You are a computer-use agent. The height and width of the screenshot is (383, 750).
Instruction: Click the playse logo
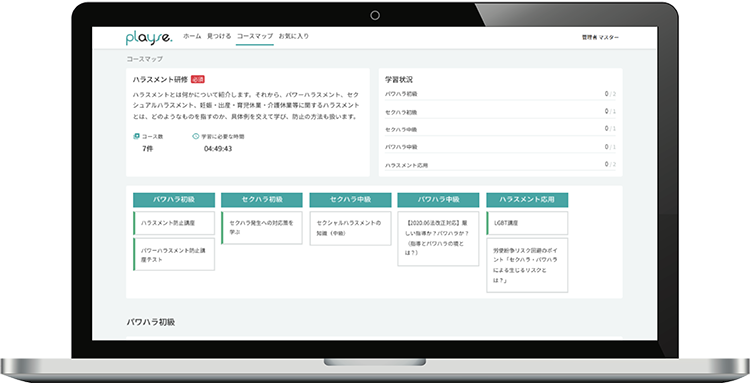[x=149, y=38]
